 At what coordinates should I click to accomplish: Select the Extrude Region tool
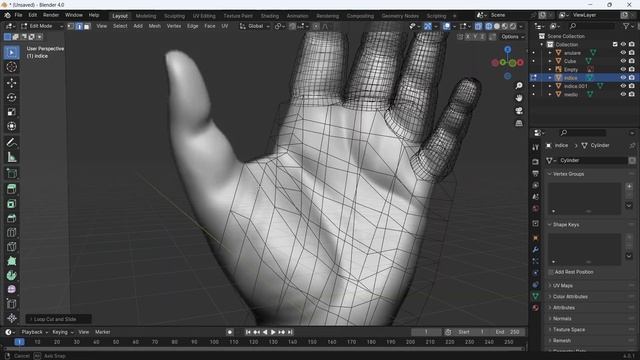[11, 189]
